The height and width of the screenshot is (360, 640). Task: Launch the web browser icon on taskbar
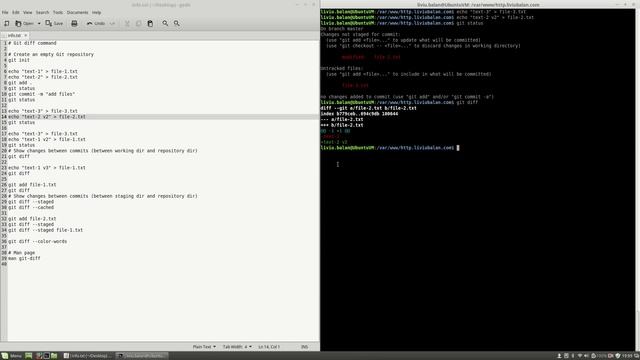tap(39, 356)
